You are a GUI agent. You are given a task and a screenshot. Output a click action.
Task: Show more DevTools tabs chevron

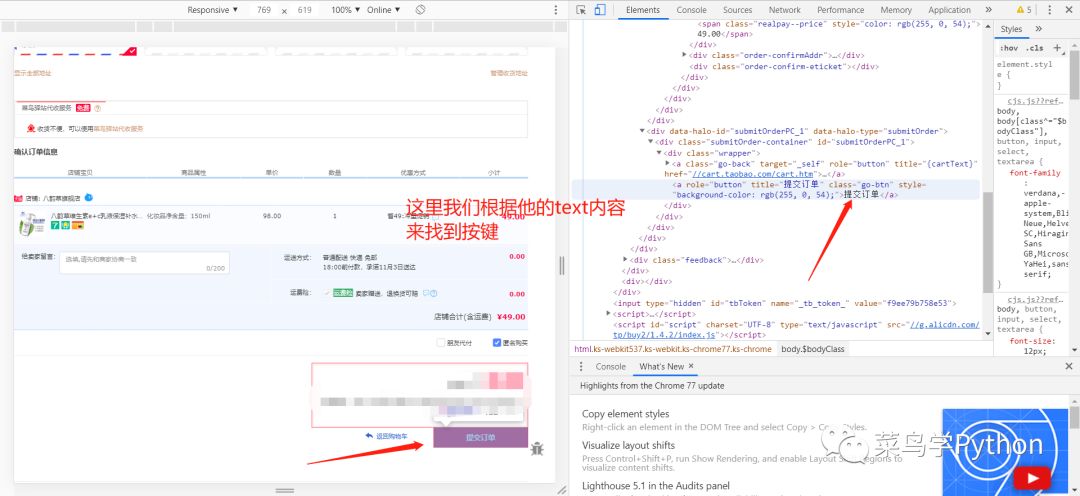(988, 10)
